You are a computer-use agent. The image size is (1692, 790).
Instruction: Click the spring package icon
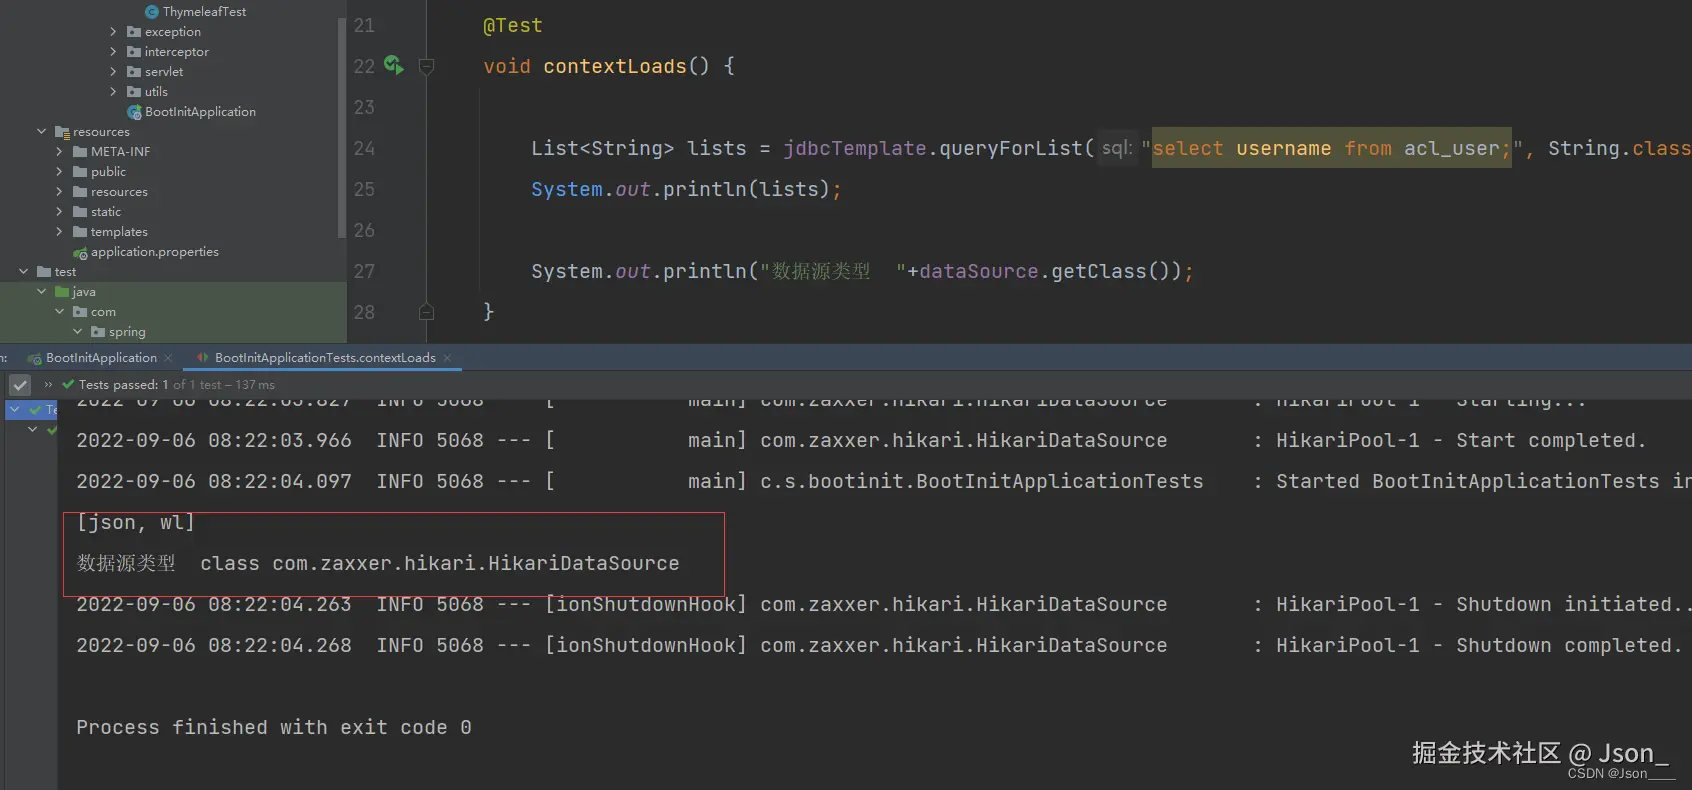point(98,332)
